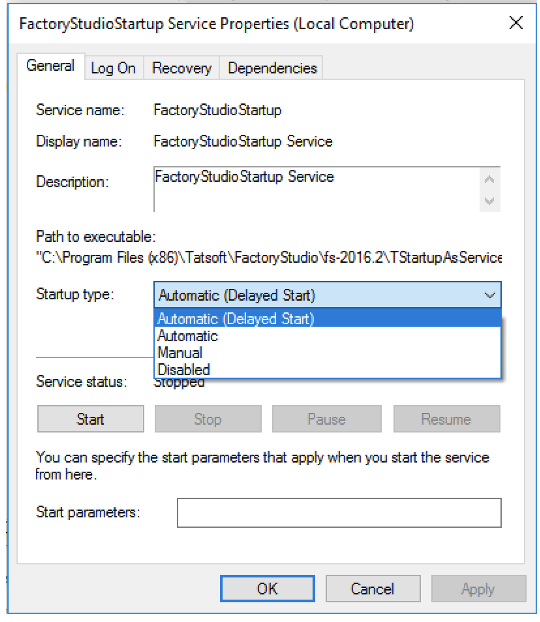The width and height of the screenshot is (540, 622).
Task: Select Automatic (Delayed Start) from the list
Action: pos(327,319)
